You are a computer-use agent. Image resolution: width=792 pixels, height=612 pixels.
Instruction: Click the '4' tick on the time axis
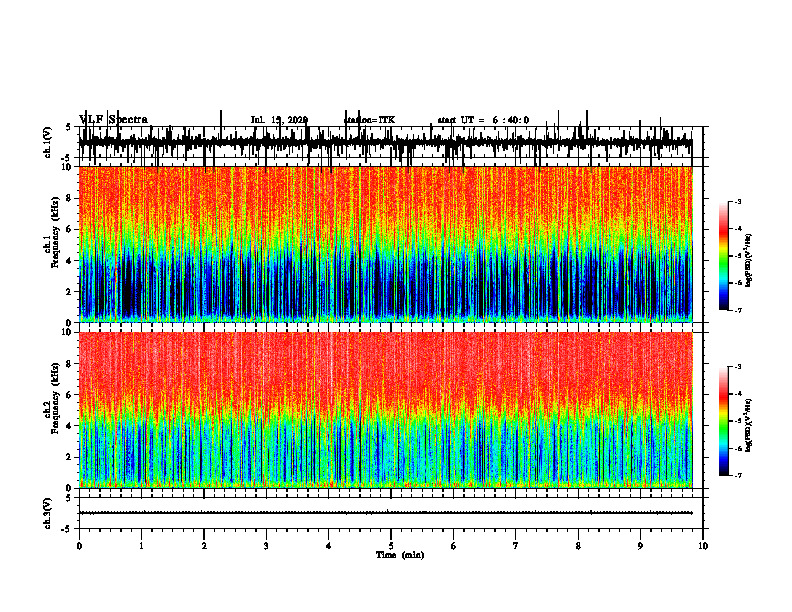pos(329,546)
